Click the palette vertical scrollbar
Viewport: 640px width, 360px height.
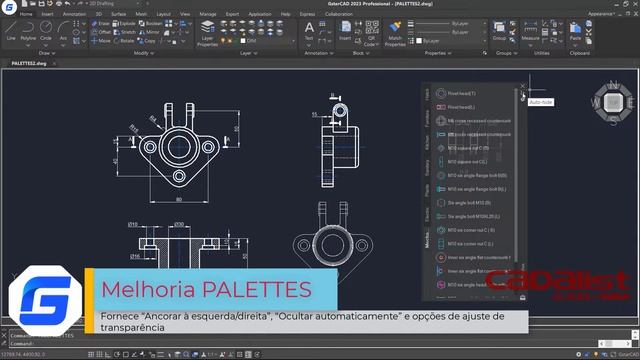516,176
